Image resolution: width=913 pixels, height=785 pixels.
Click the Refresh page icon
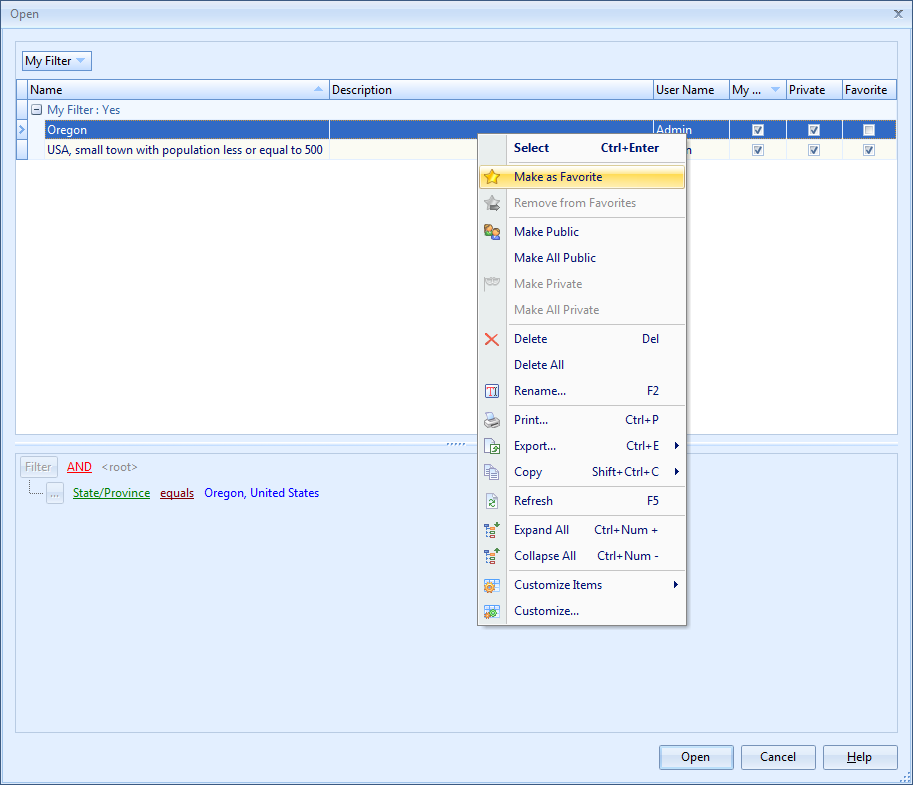coord(492,501)
